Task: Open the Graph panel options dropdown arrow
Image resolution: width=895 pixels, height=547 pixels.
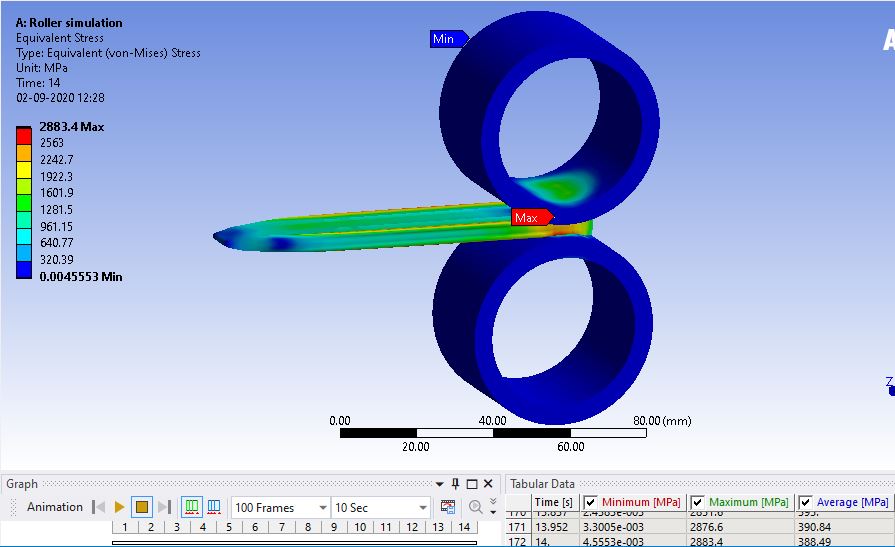Action: 439,484
